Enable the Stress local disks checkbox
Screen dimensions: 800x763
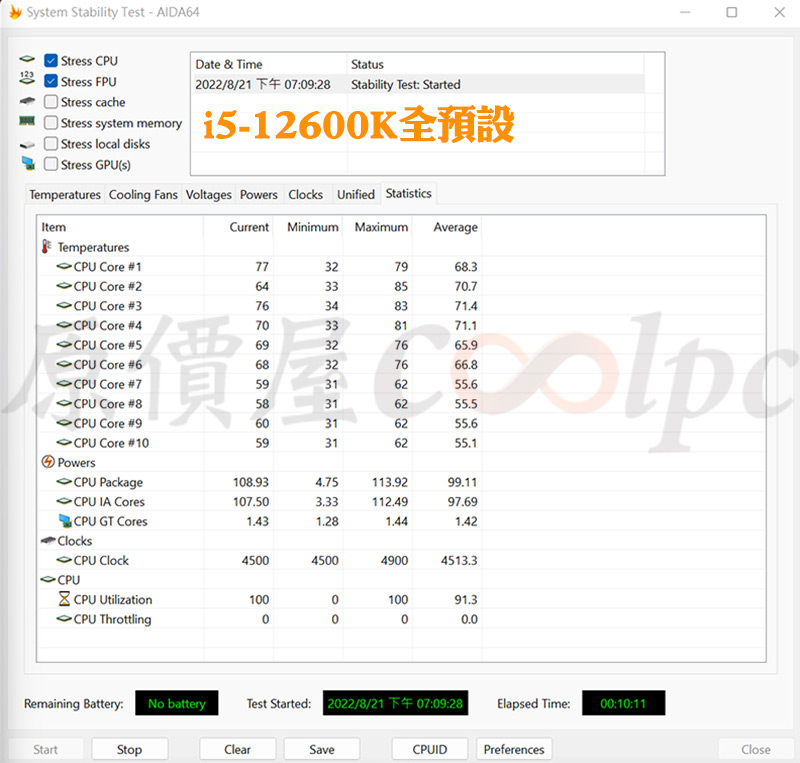(51, 144)
